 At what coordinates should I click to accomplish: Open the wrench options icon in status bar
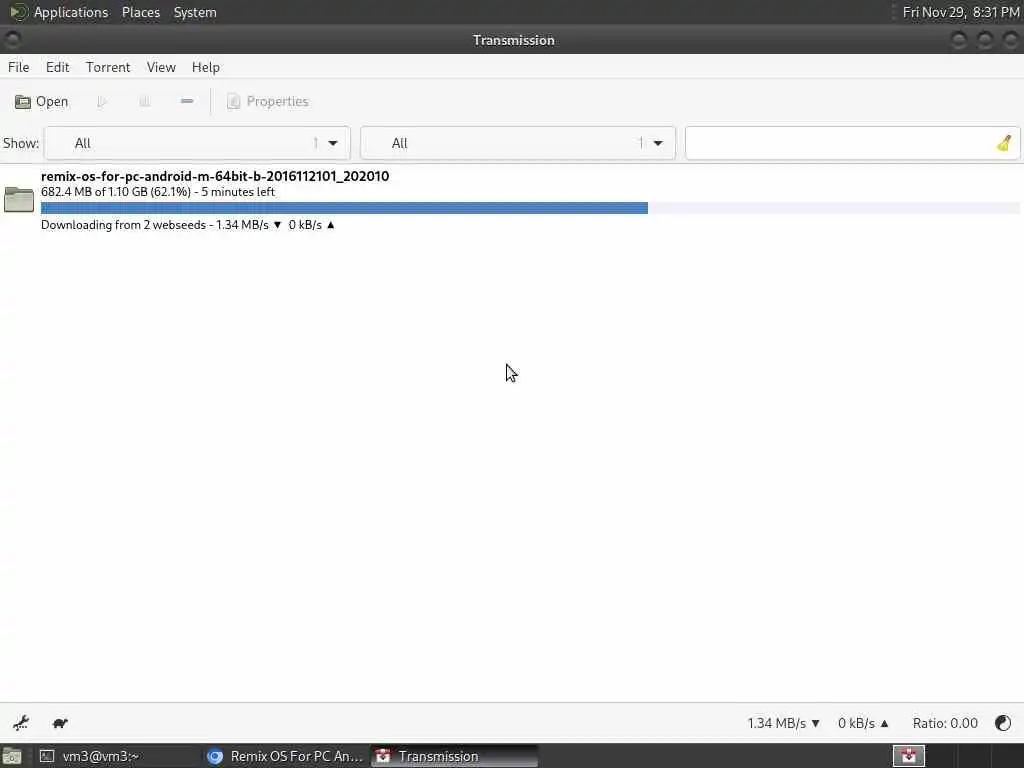(21, 723)
